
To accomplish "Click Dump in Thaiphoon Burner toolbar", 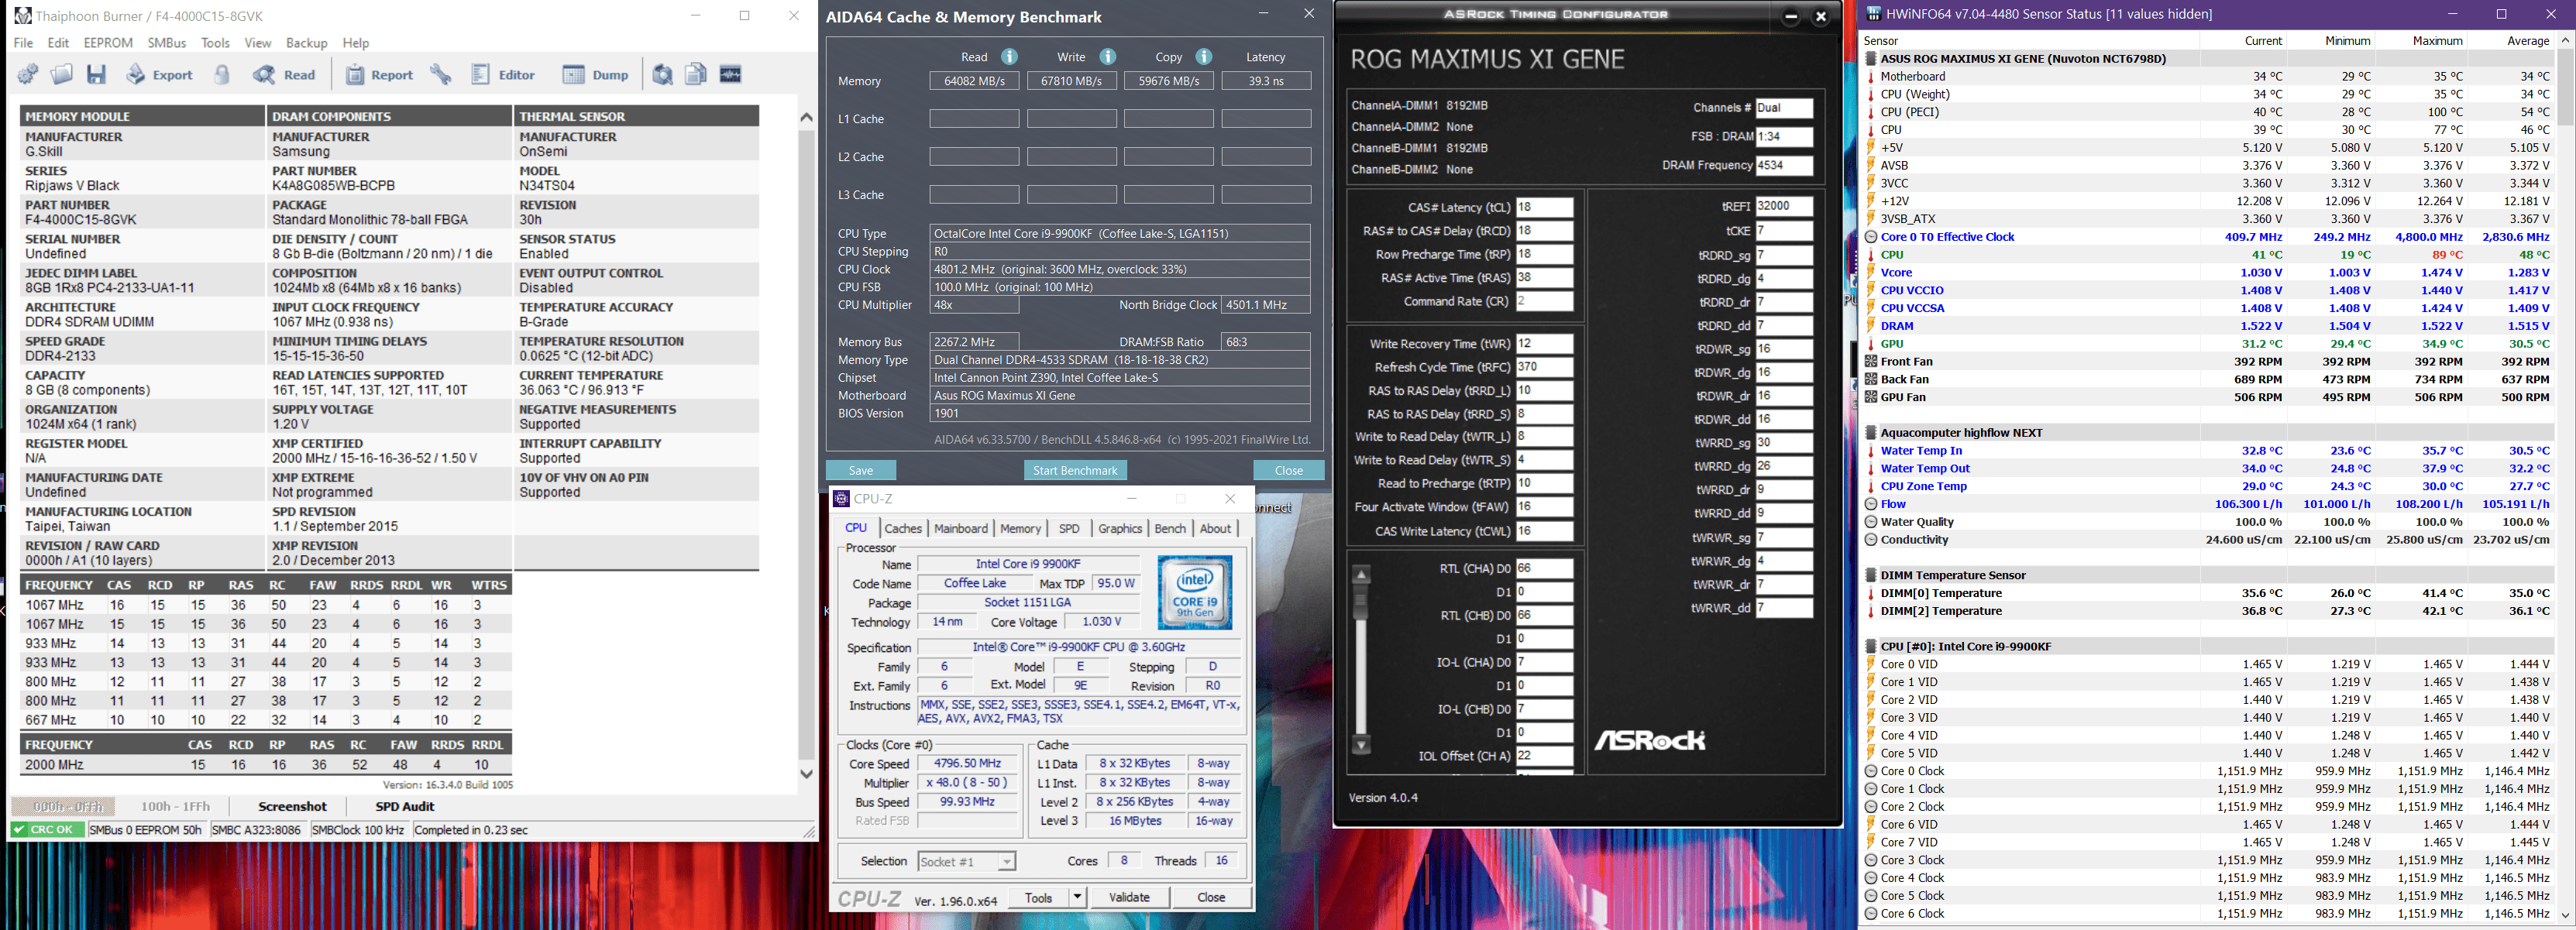I will [x=596, y=75].
